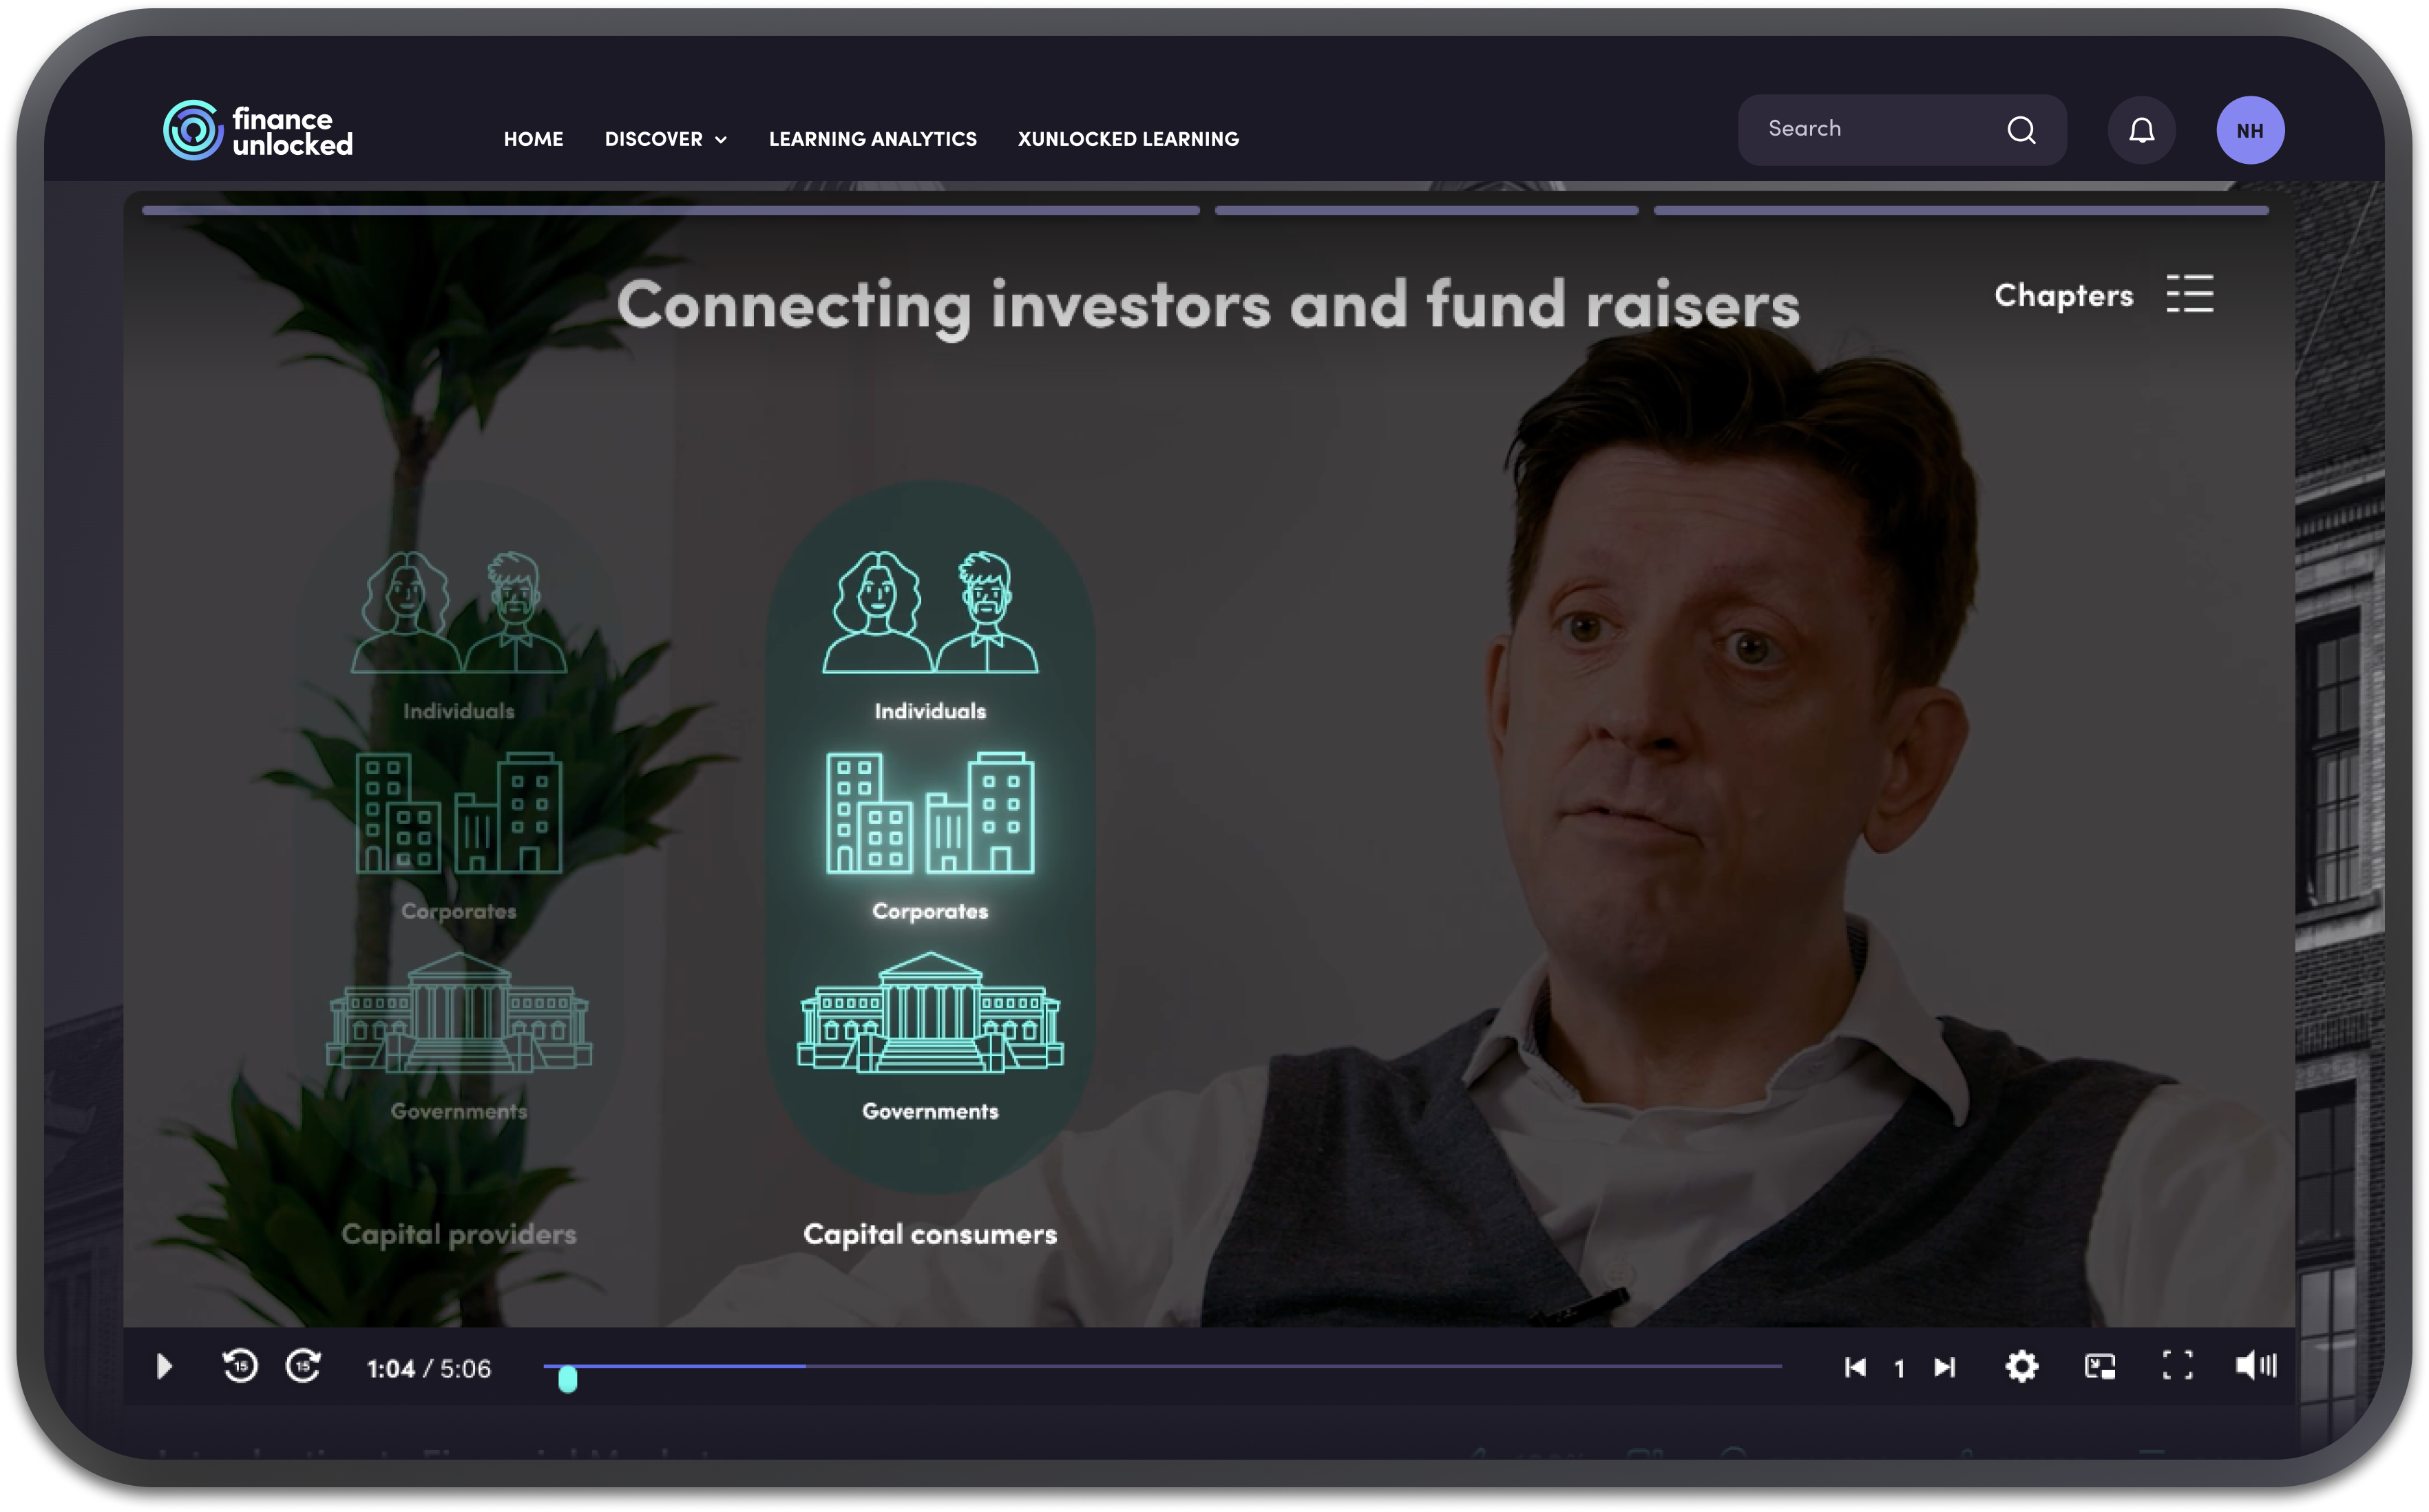
Task: Open the notifications bell
Action: (2141, 130)
